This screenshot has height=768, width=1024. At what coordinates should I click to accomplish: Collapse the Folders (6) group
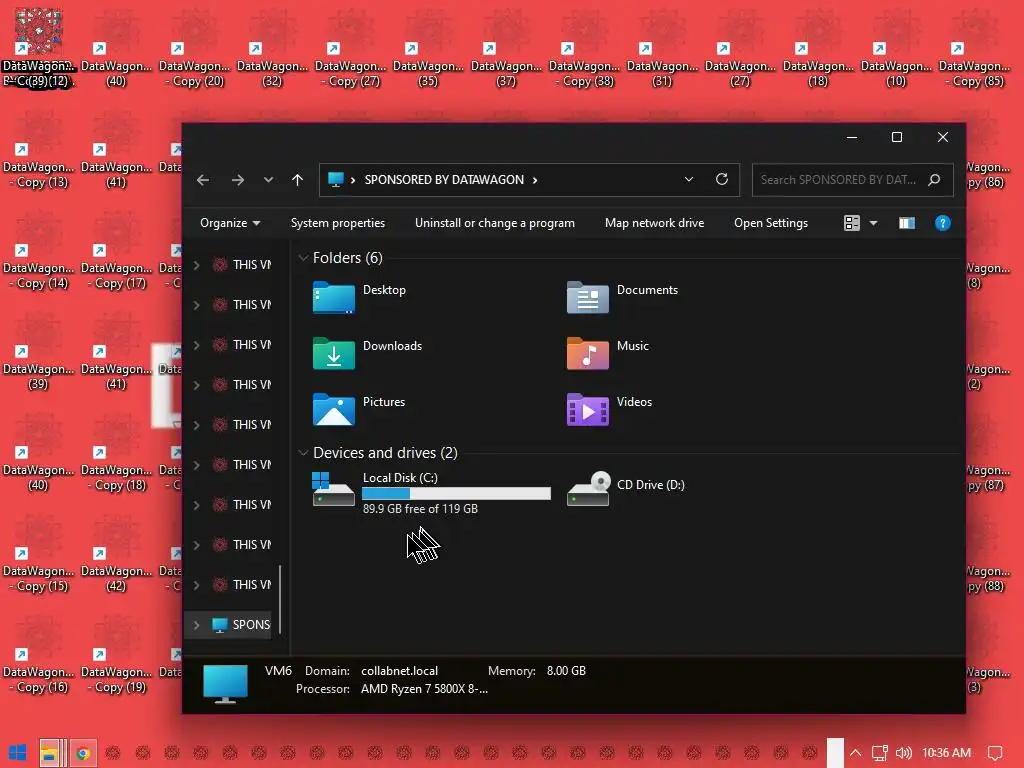tap(303, 258)
